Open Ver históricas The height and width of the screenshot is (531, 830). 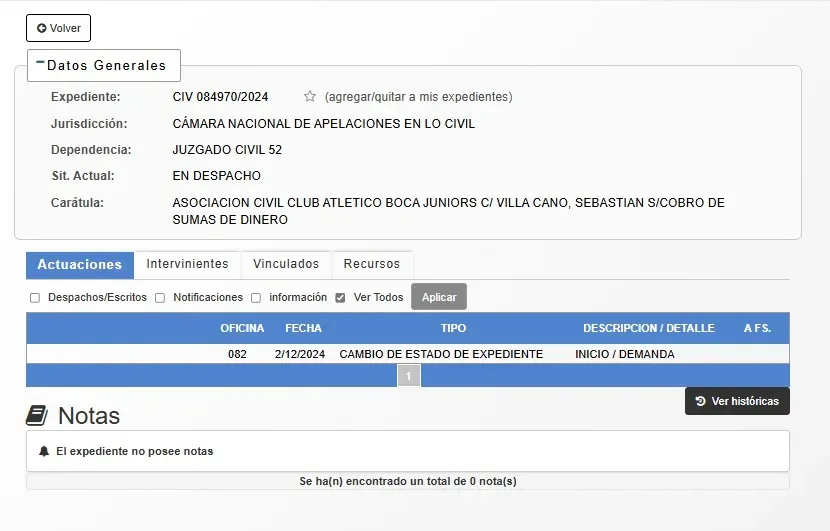[x=737, y=401]
